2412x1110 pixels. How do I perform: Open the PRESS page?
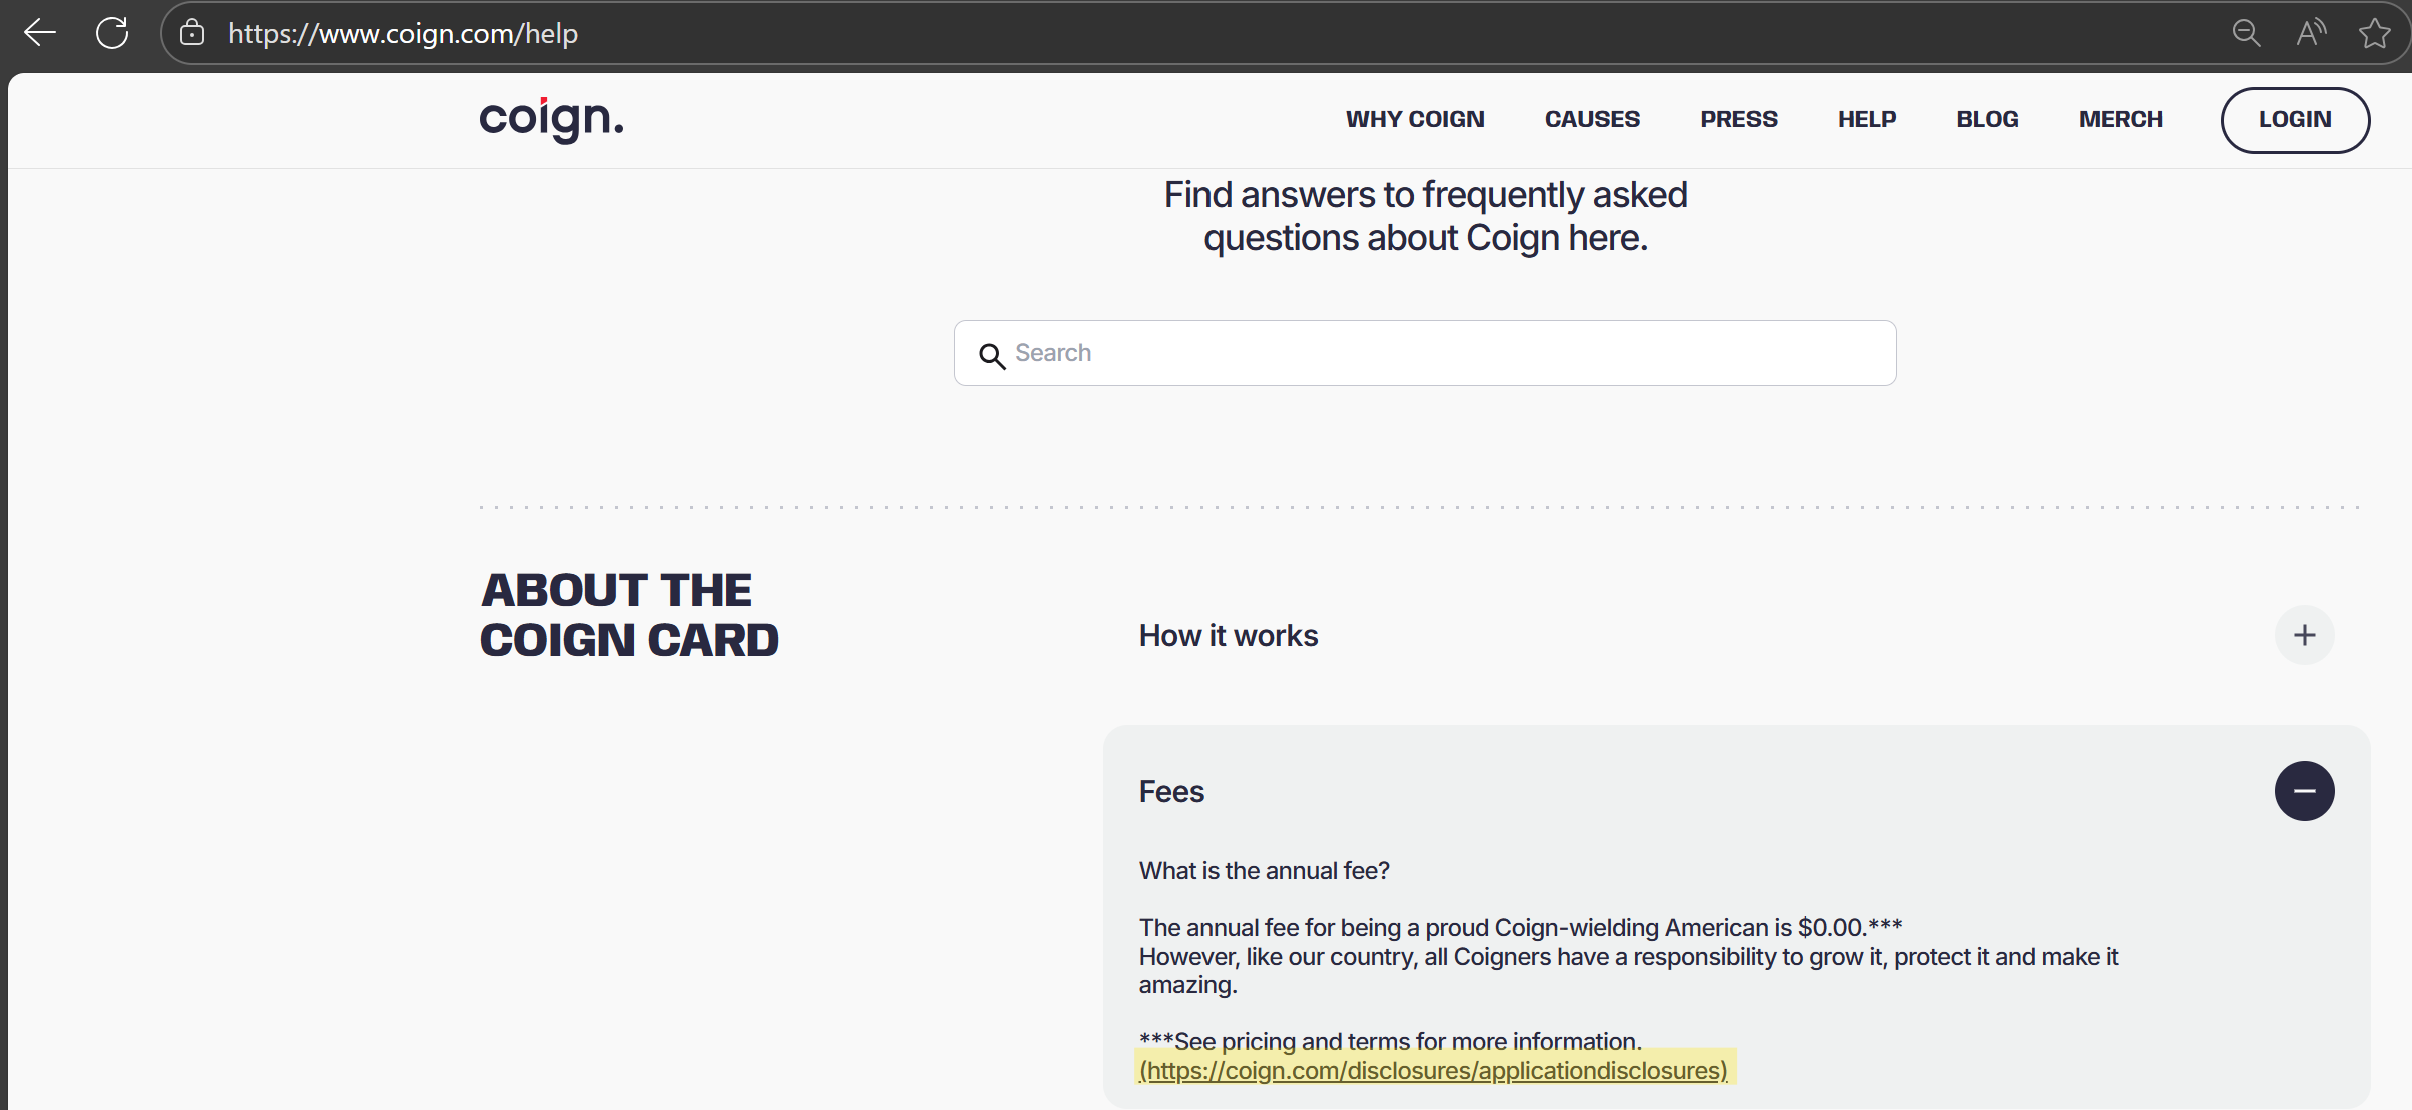pyautogui.click(x=1739, y=119)
